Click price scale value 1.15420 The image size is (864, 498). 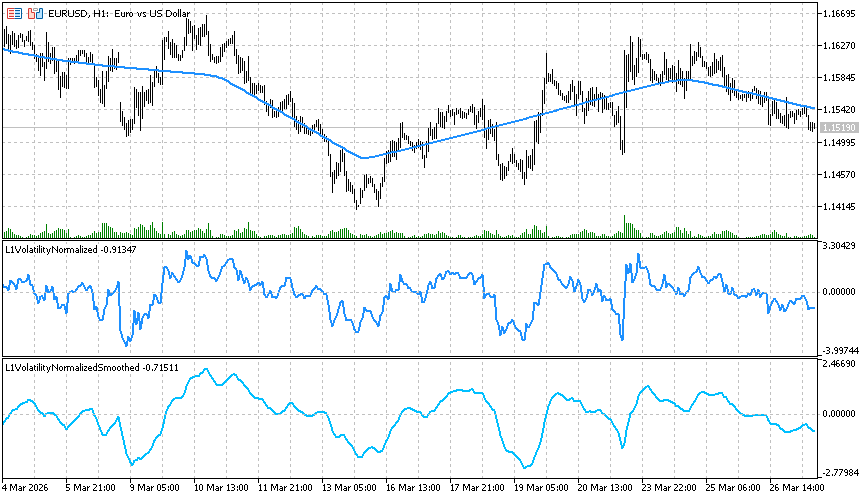click(x=839, y=110)
